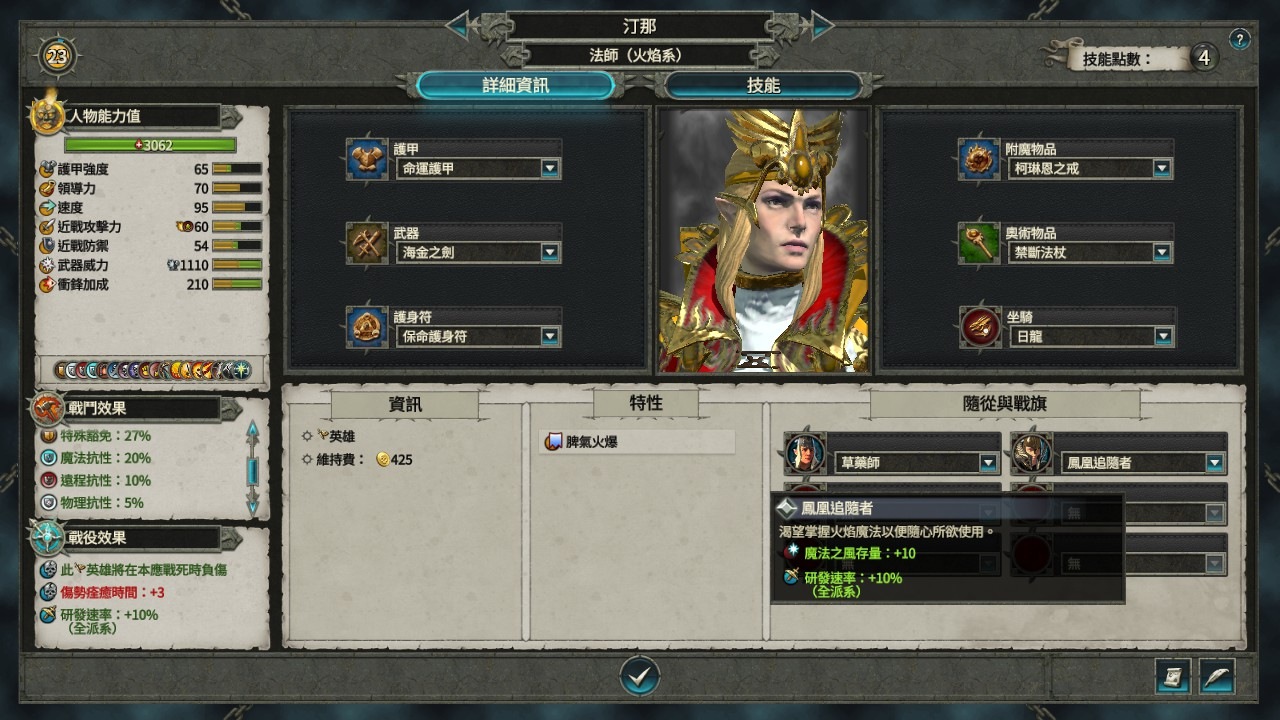The image size is (1280, 720).
Task: Click the 脾氣火爆 trait entry
Action: pos(638,441)
